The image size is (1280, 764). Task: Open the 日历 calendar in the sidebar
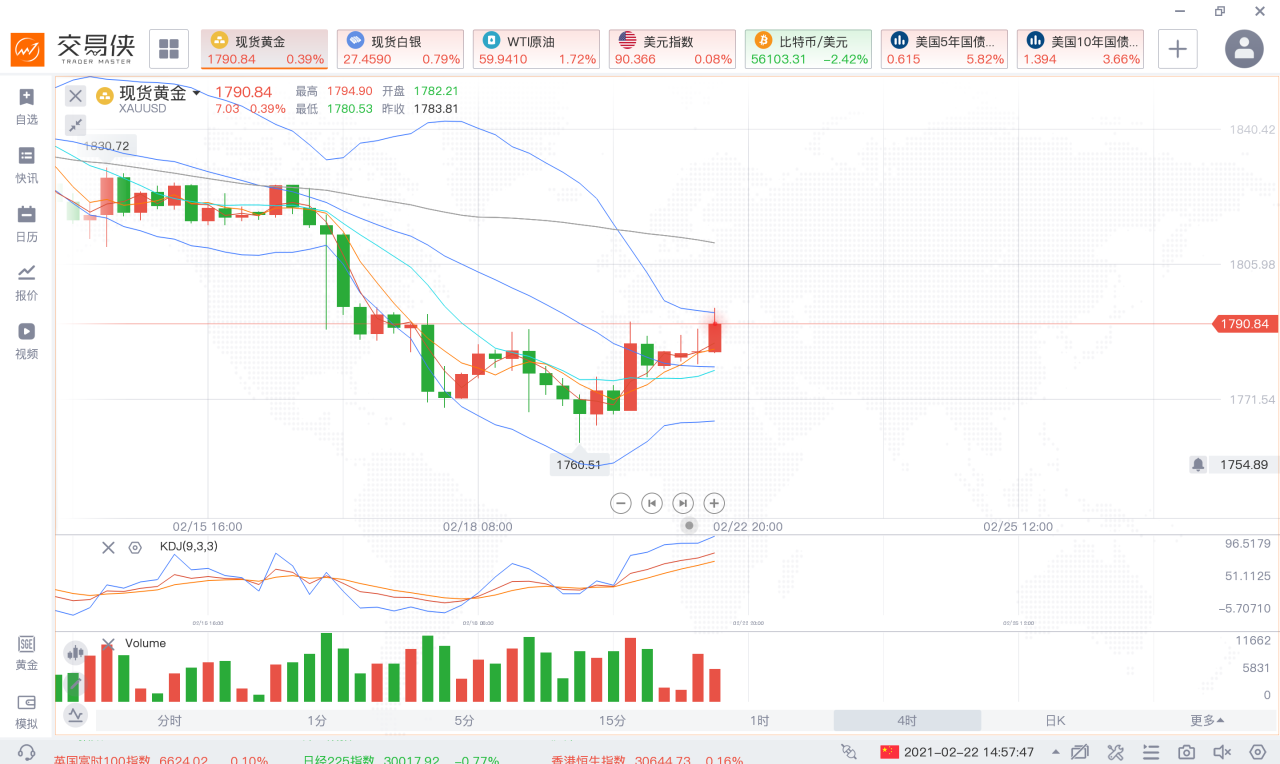(26, 223)
